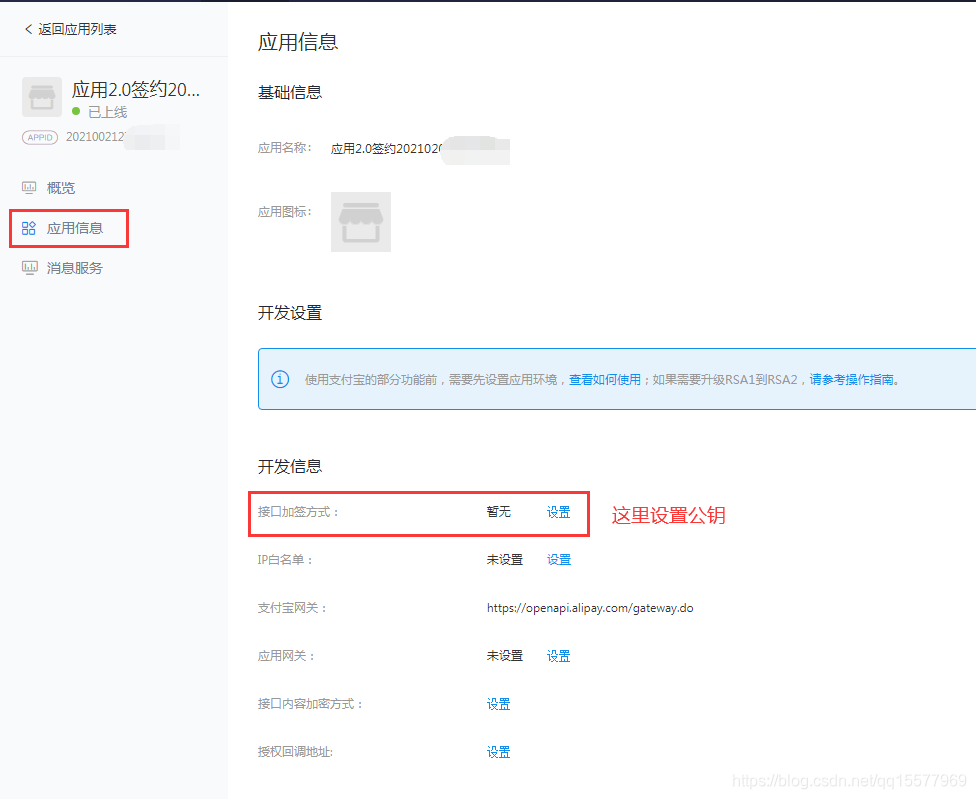The height and width of the screenshot is (799, 976).
Task: Open the 概览 menu item
Action: [x=60, y=188]
